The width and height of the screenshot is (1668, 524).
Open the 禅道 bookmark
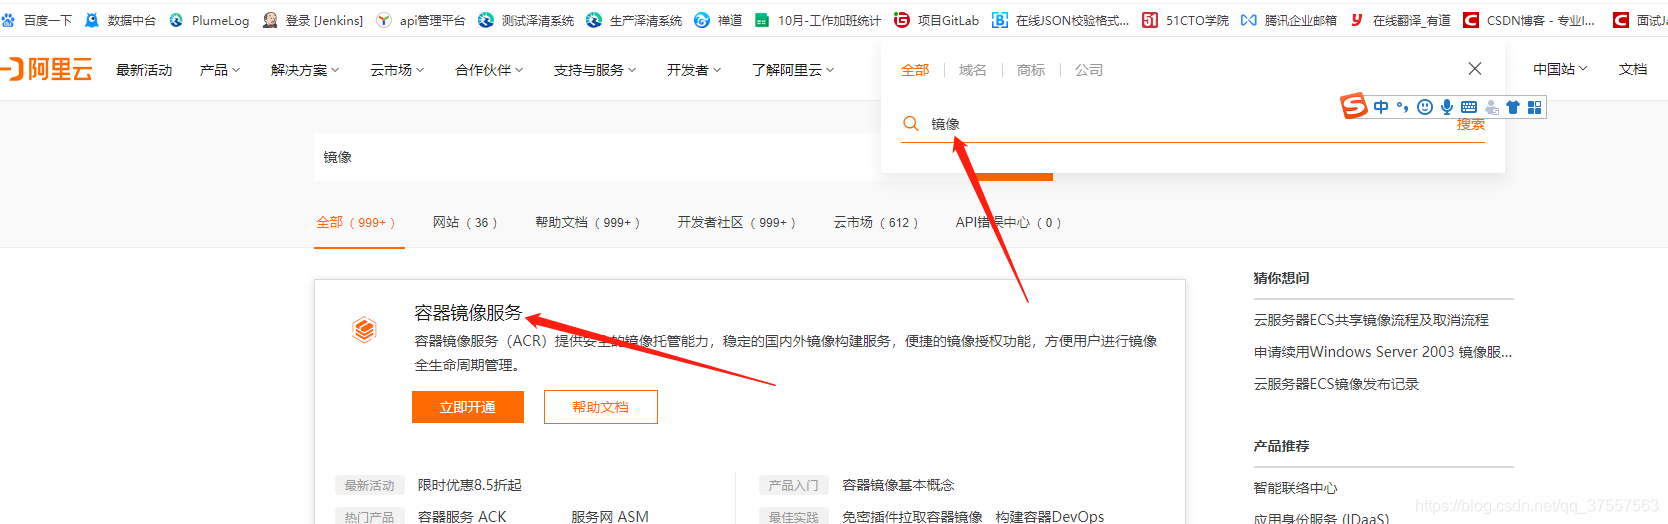[718, 20]
